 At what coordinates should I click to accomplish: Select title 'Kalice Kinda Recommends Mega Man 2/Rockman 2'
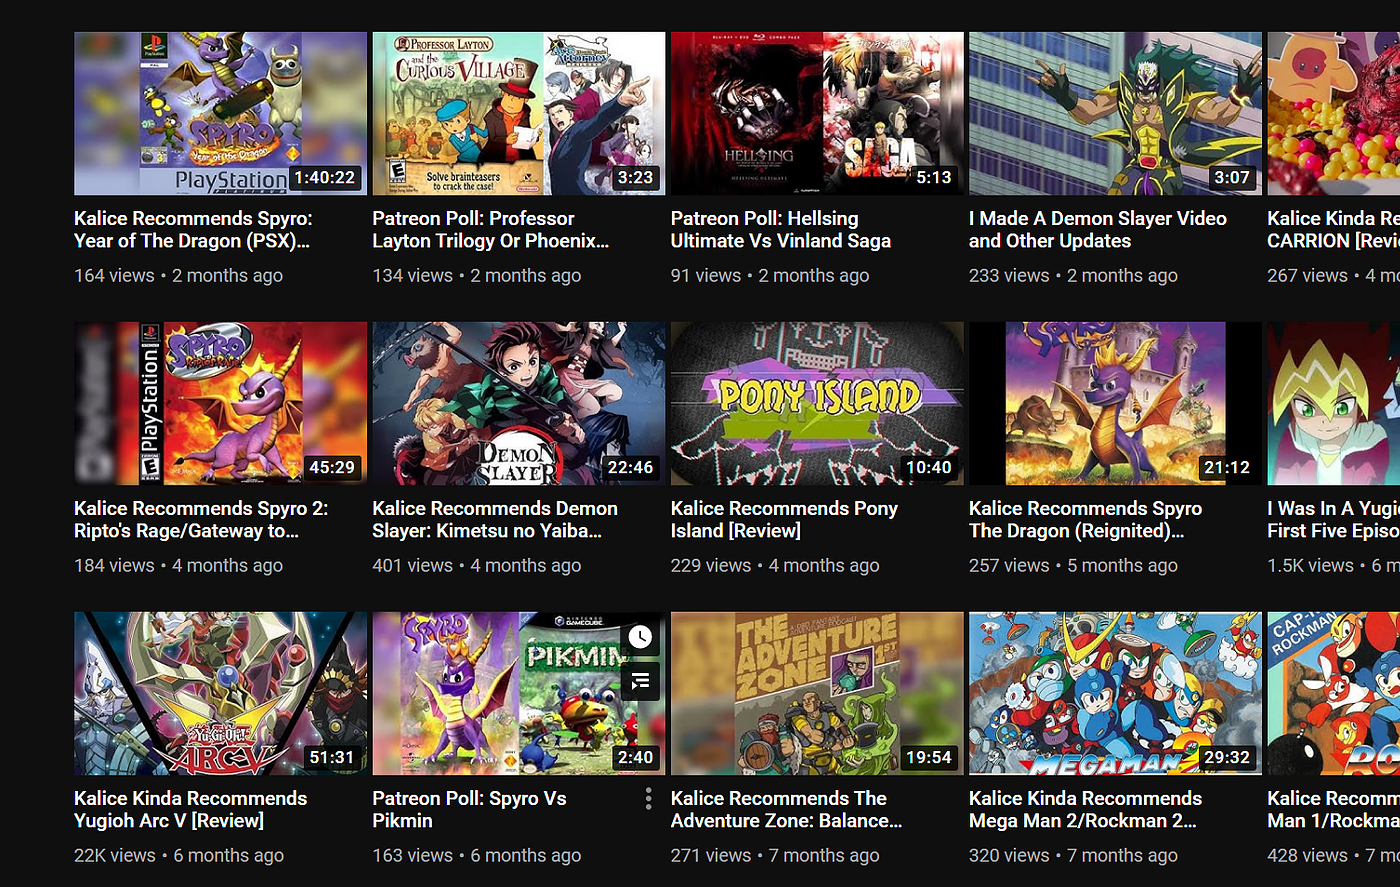[x=1086, y=809]
